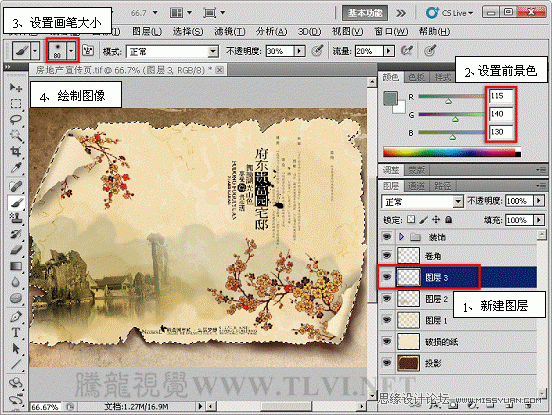Select the Blur tool

(15, 282)
